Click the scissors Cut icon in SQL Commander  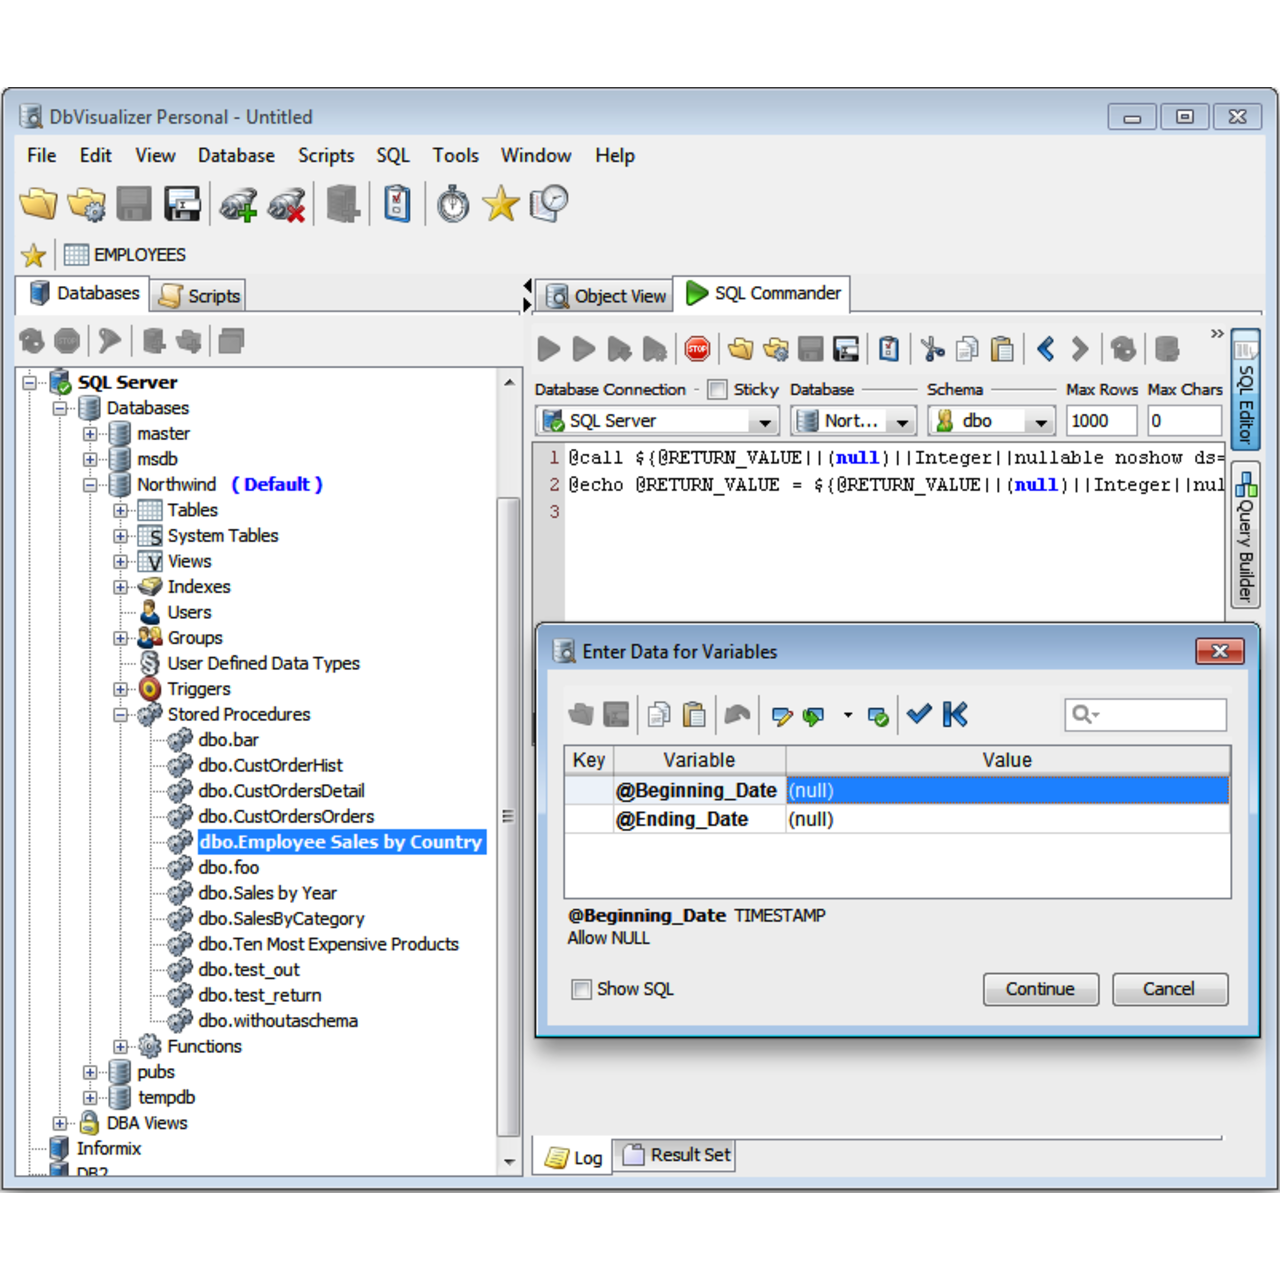(933, 349)
